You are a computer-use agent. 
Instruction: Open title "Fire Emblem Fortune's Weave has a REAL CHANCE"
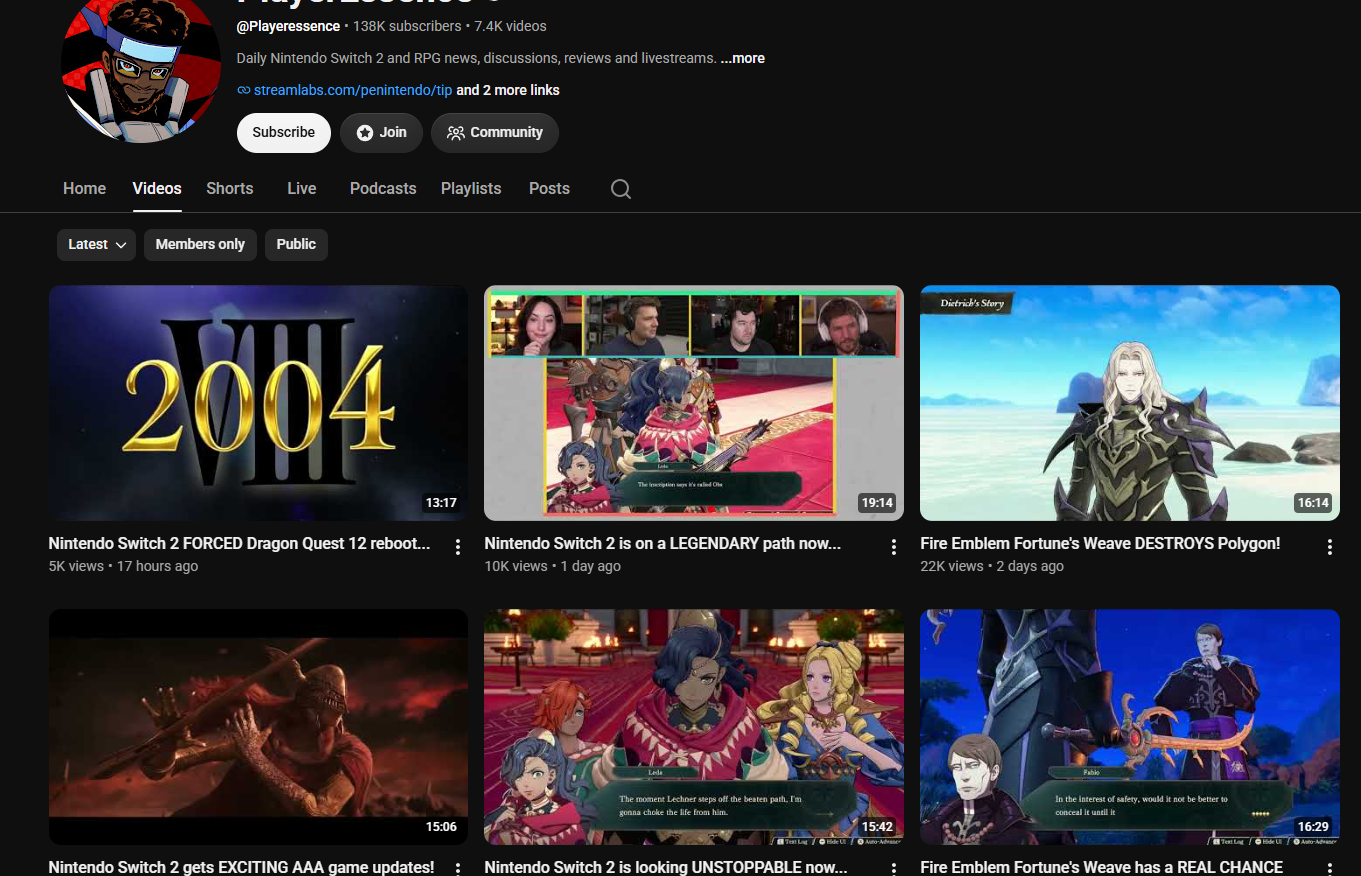tap(1101, 867)
